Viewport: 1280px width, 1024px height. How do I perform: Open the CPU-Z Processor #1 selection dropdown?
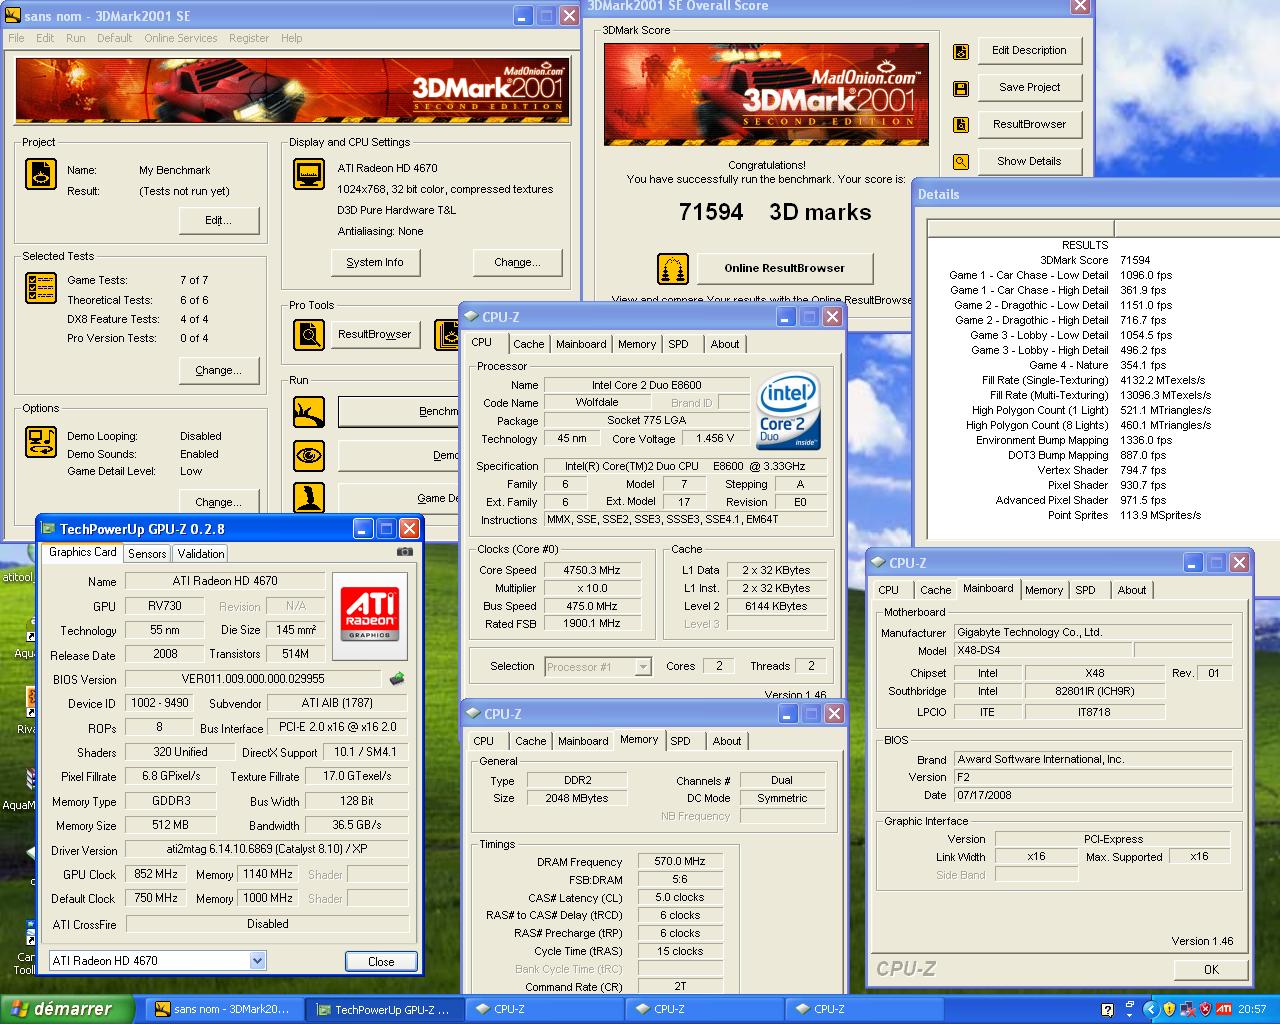[643, 667]
